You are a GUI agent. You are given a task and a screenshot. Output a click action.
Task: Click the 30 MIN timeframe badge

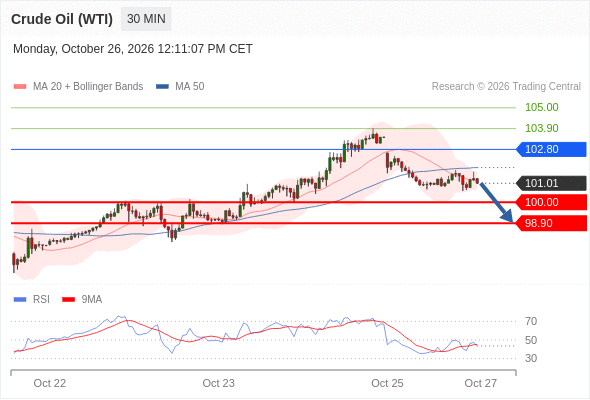pyautogui.click(x=146, y=19)
